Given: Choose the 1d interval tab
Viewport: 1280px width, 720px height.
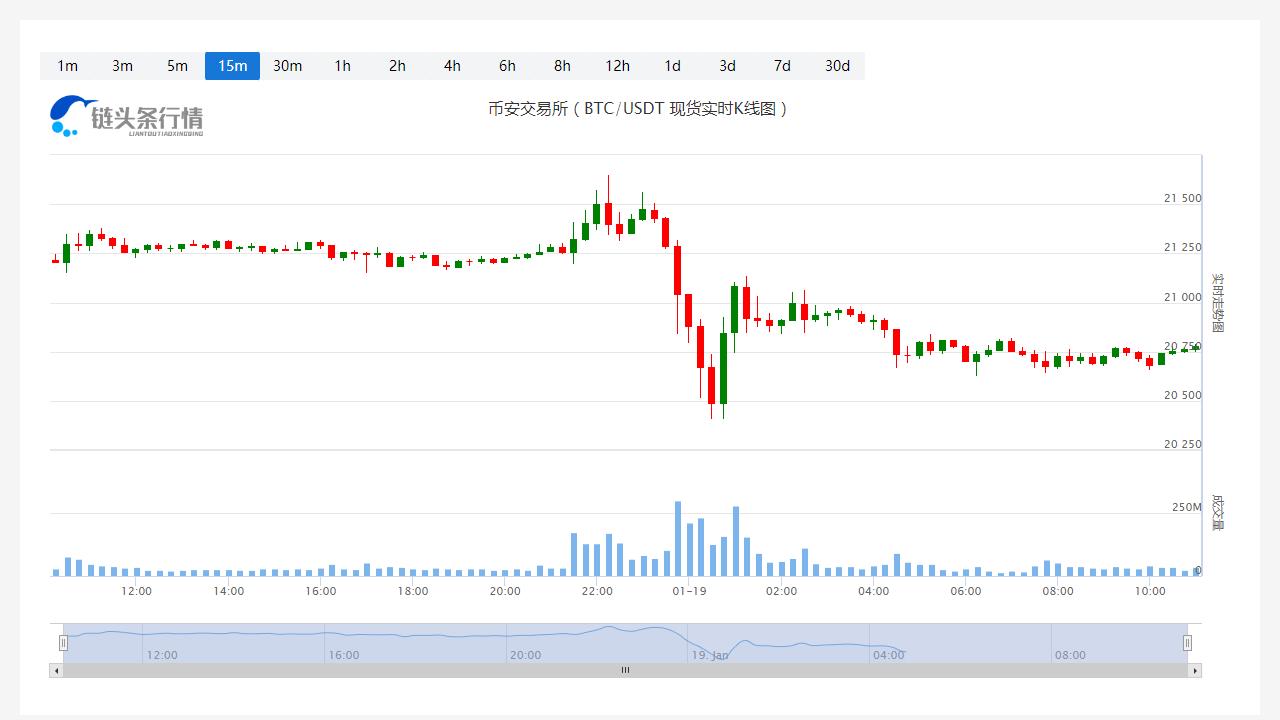Looking at the screenshot, I should 672,66.
